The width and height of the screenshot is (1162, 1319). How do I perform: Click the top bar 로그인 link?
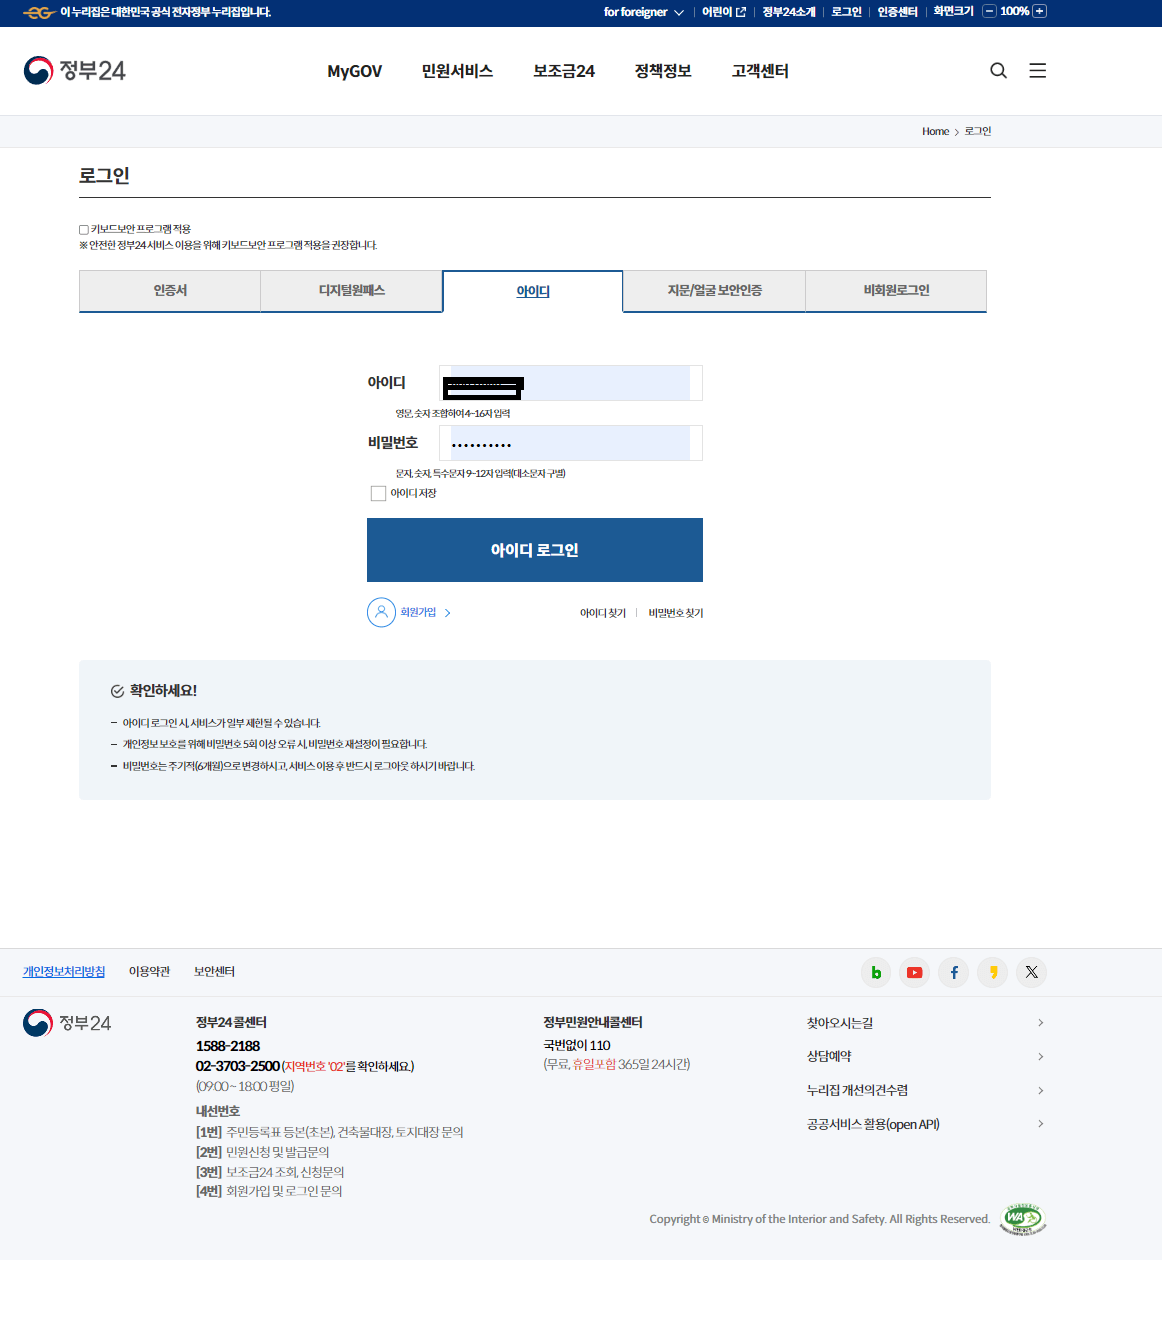pos(846,12)
